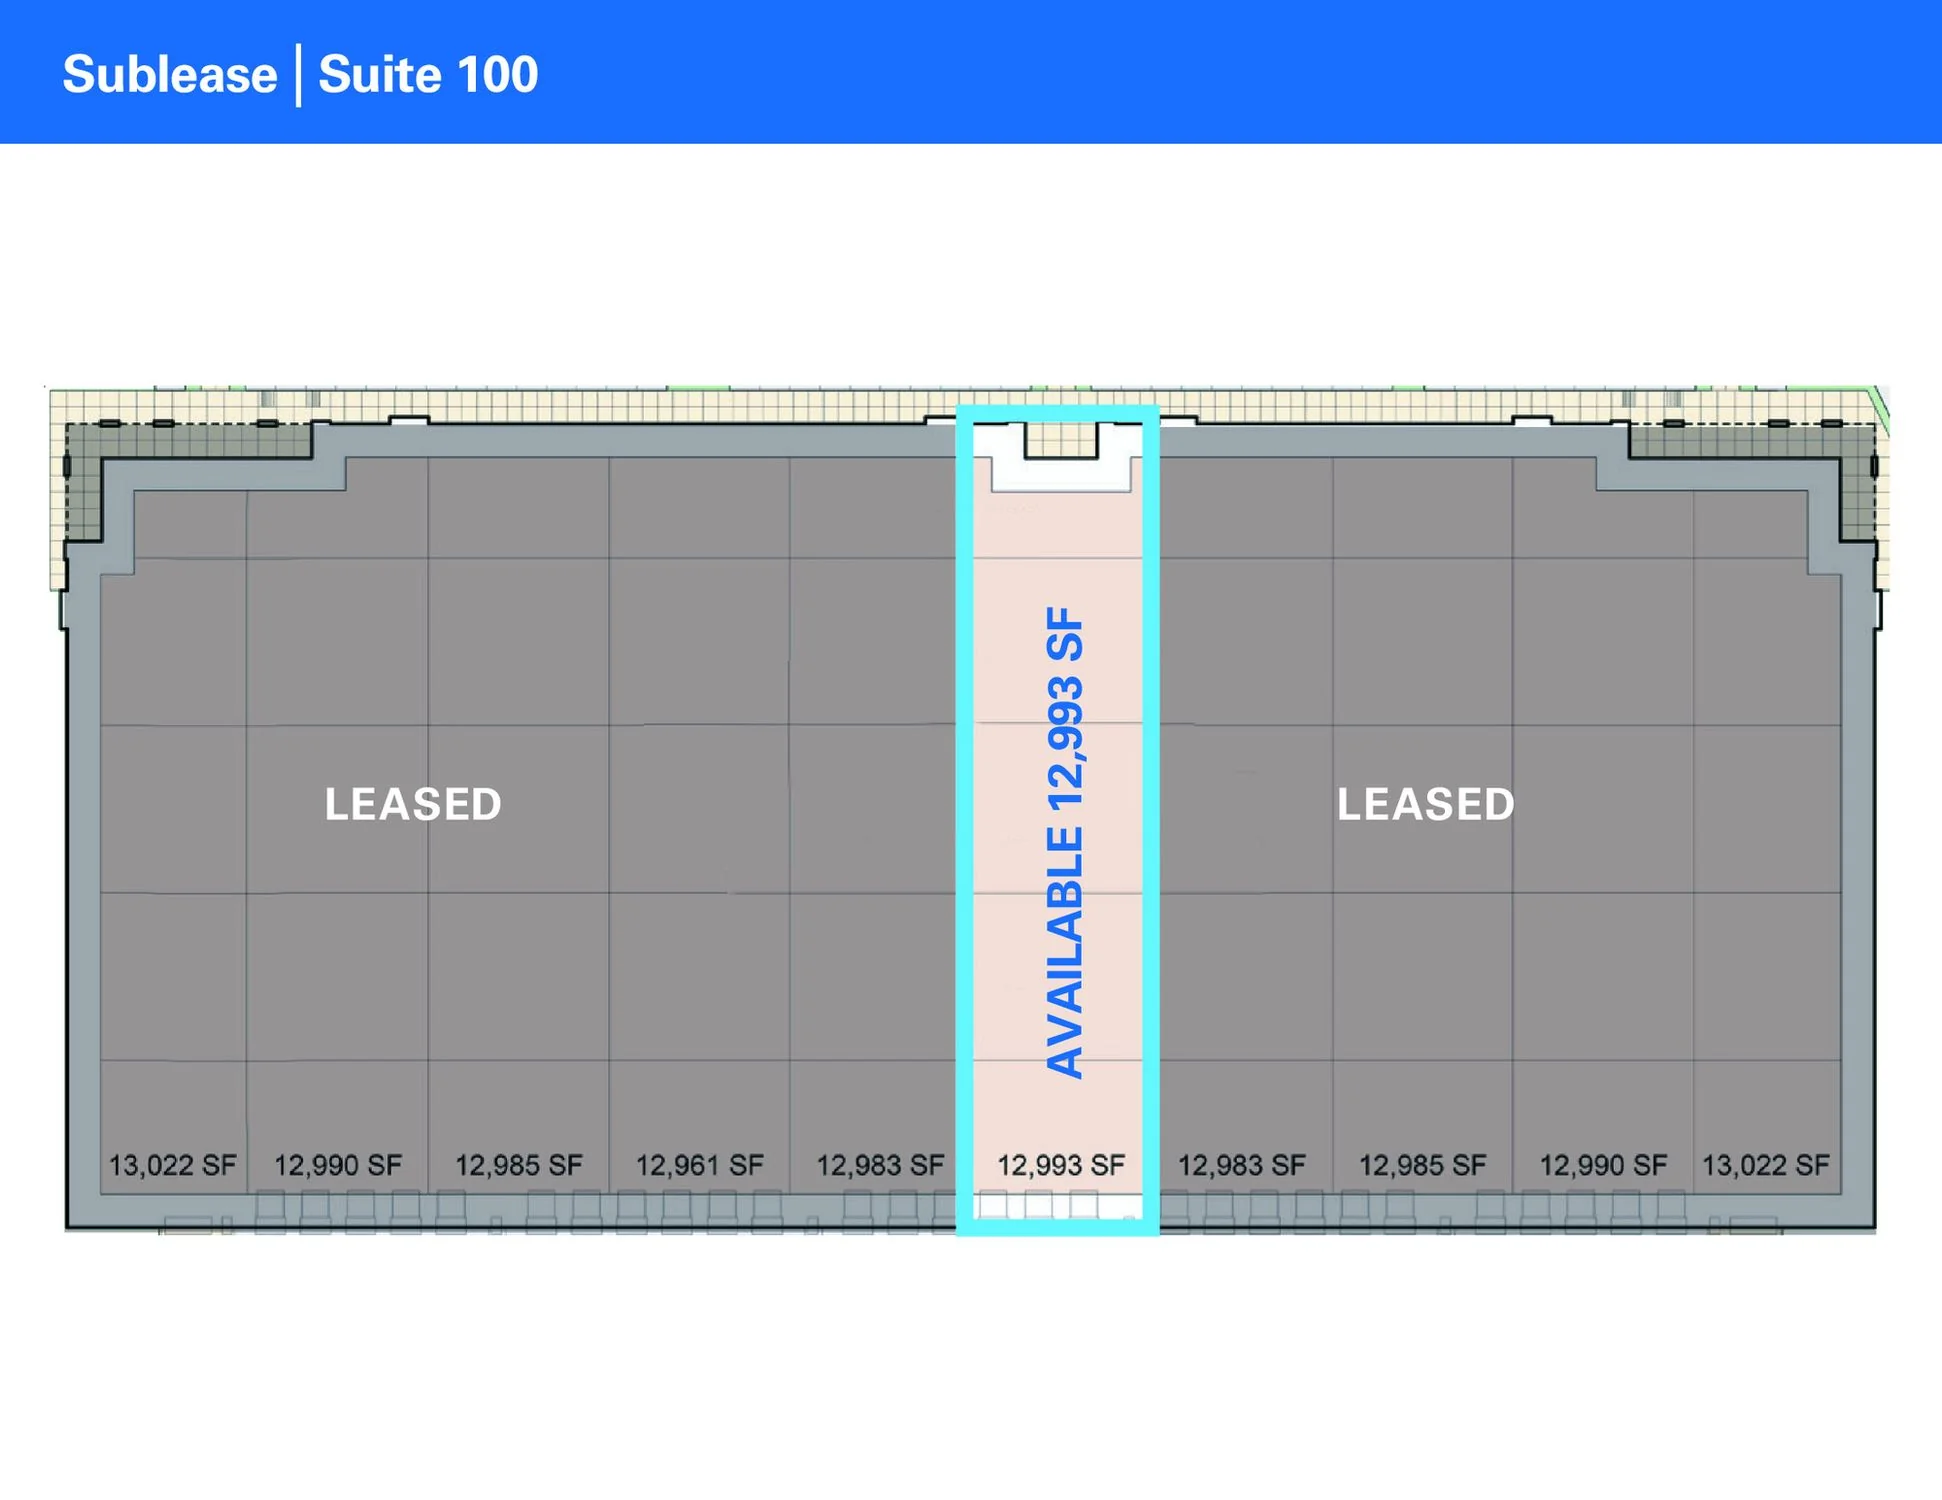The image size is (1942, 1500).
Task: Select the horizontal "12,993 SF" label in highlighted bay
Action: click(1061, 1165)
